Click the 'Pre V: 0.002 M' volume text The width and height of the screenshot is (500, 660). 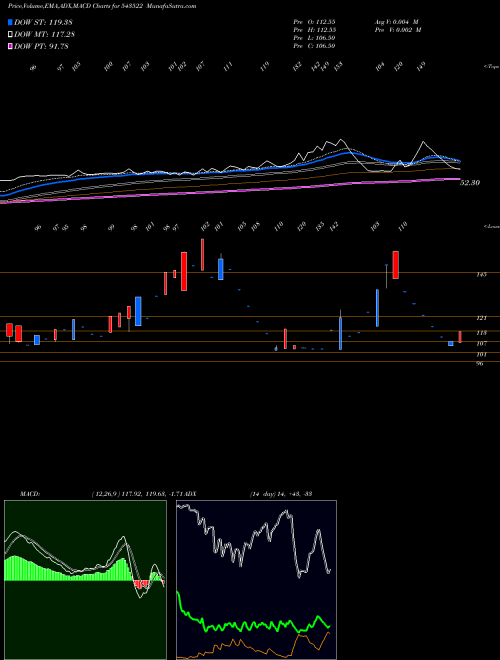pyautogui.click(x=398, y=30)
